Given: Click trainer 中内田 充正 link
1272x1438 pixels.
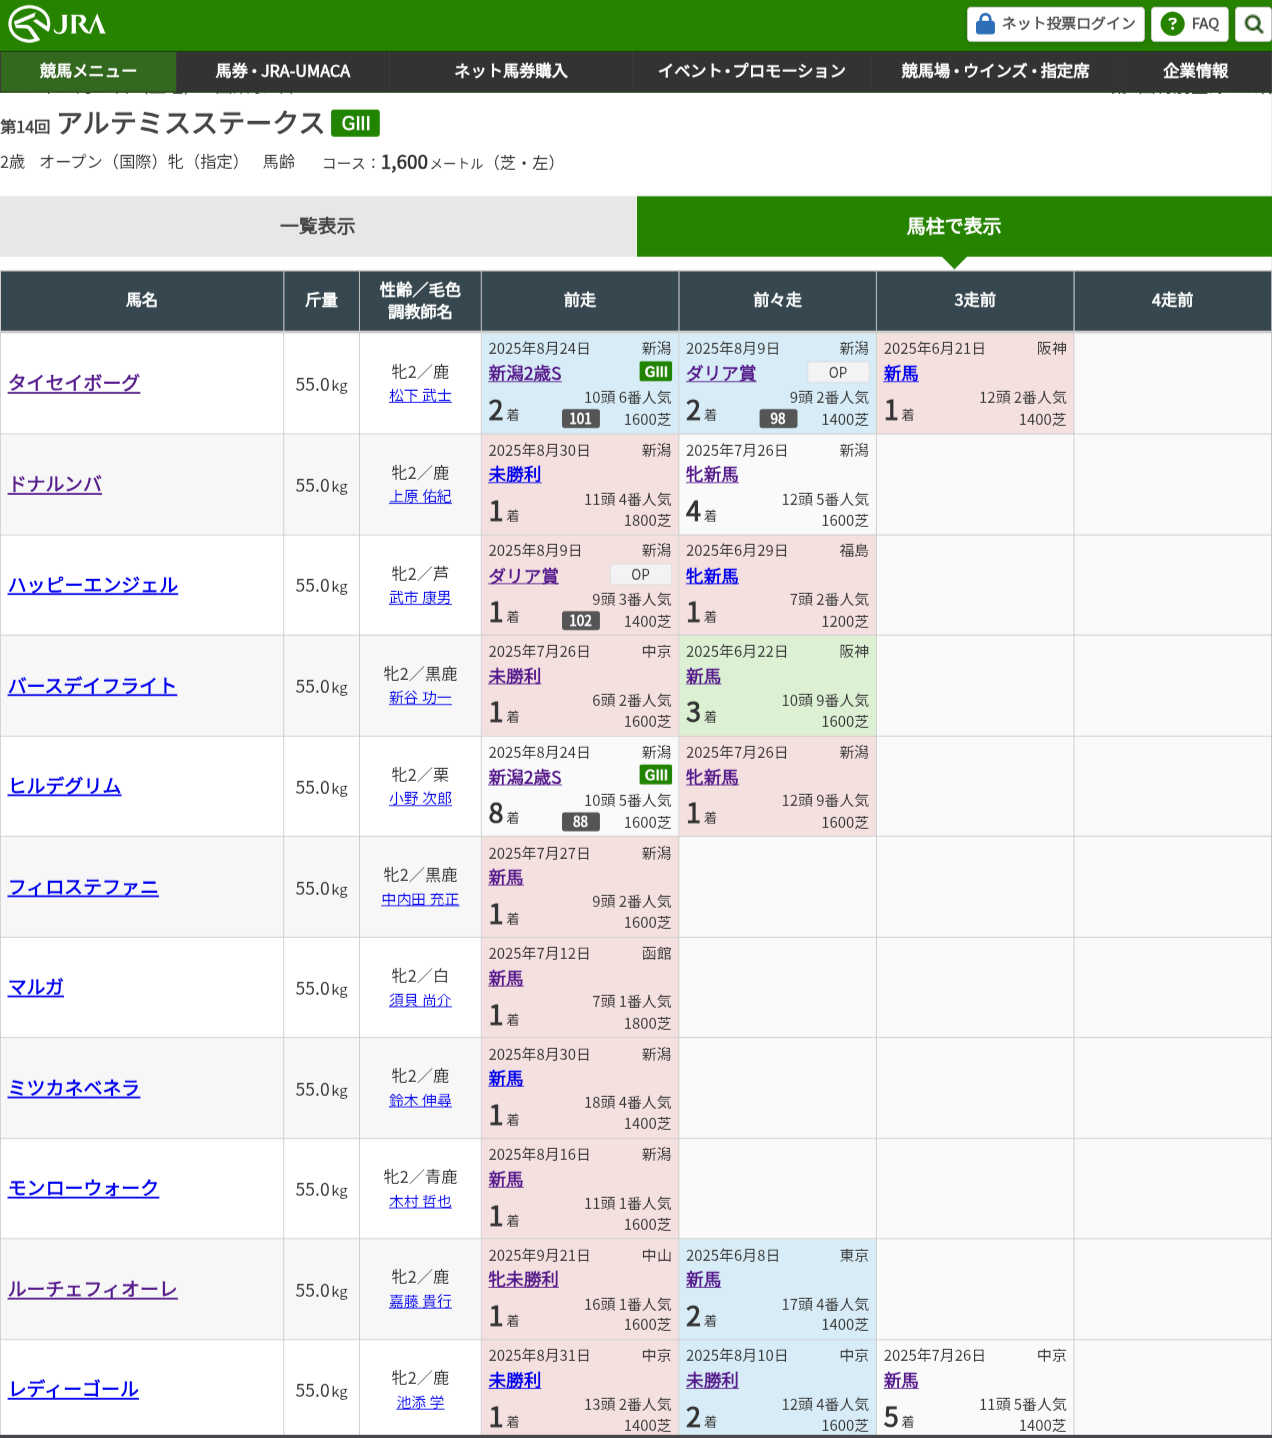Looking at the screenshot, I should [420, 900].
